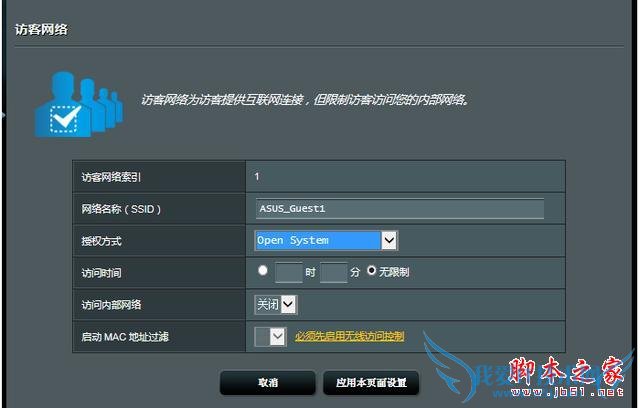Click the guest network description text

pos(305,100)
